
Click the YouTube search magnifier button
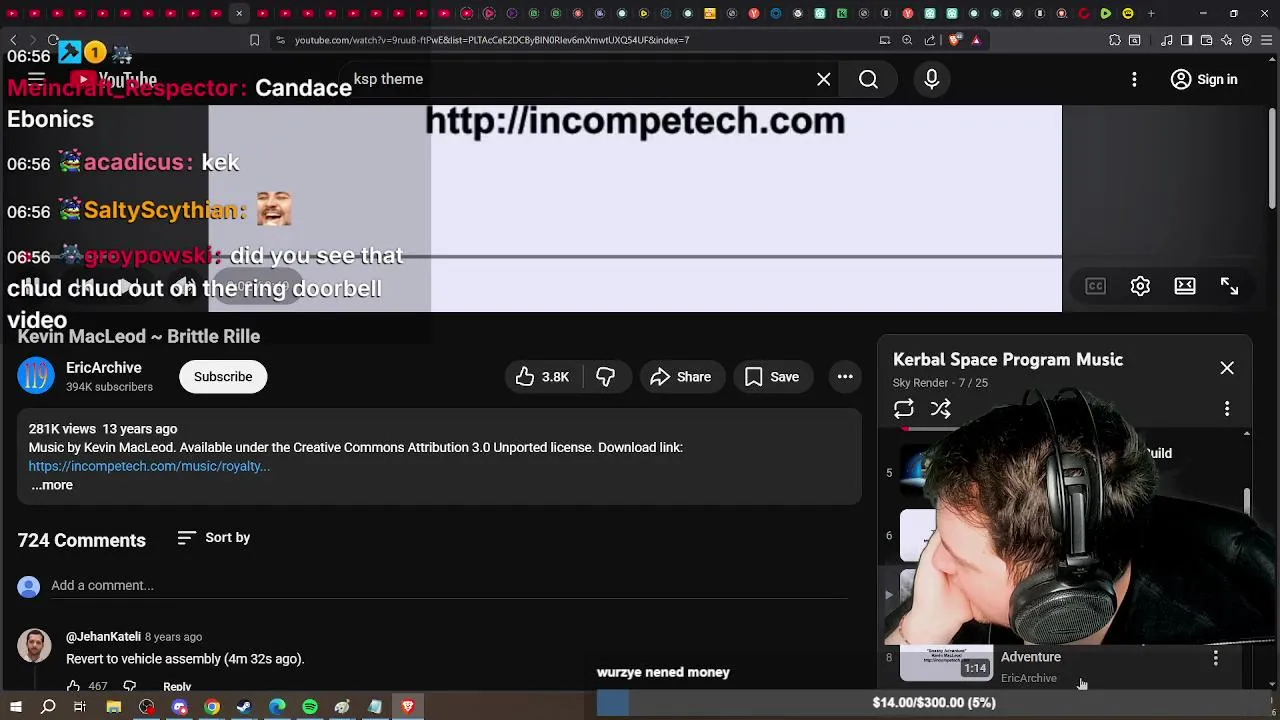click(868, 79)
